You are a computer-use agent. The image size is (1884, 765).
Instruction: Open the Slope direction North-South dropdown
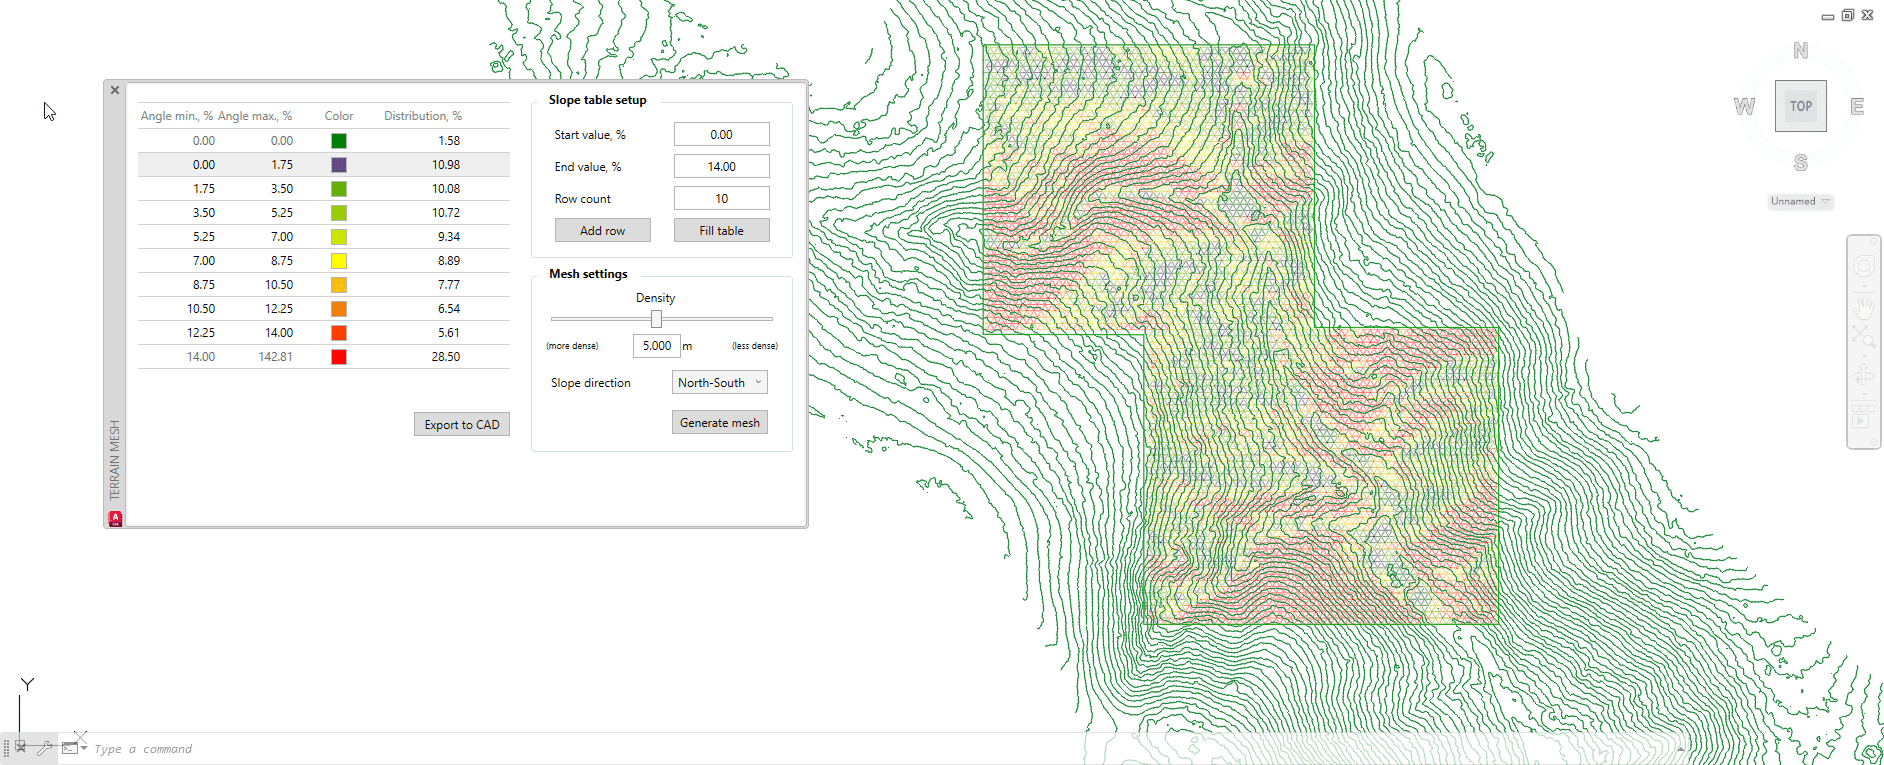tap(720, 382)
